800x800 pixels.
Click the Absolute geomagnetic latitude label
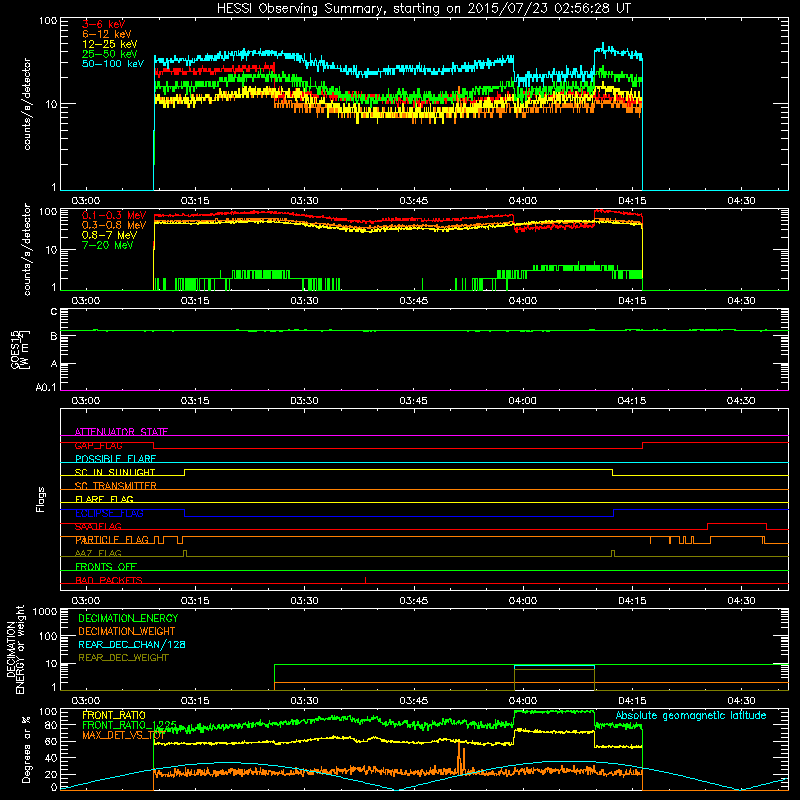(x=691, y=715)
